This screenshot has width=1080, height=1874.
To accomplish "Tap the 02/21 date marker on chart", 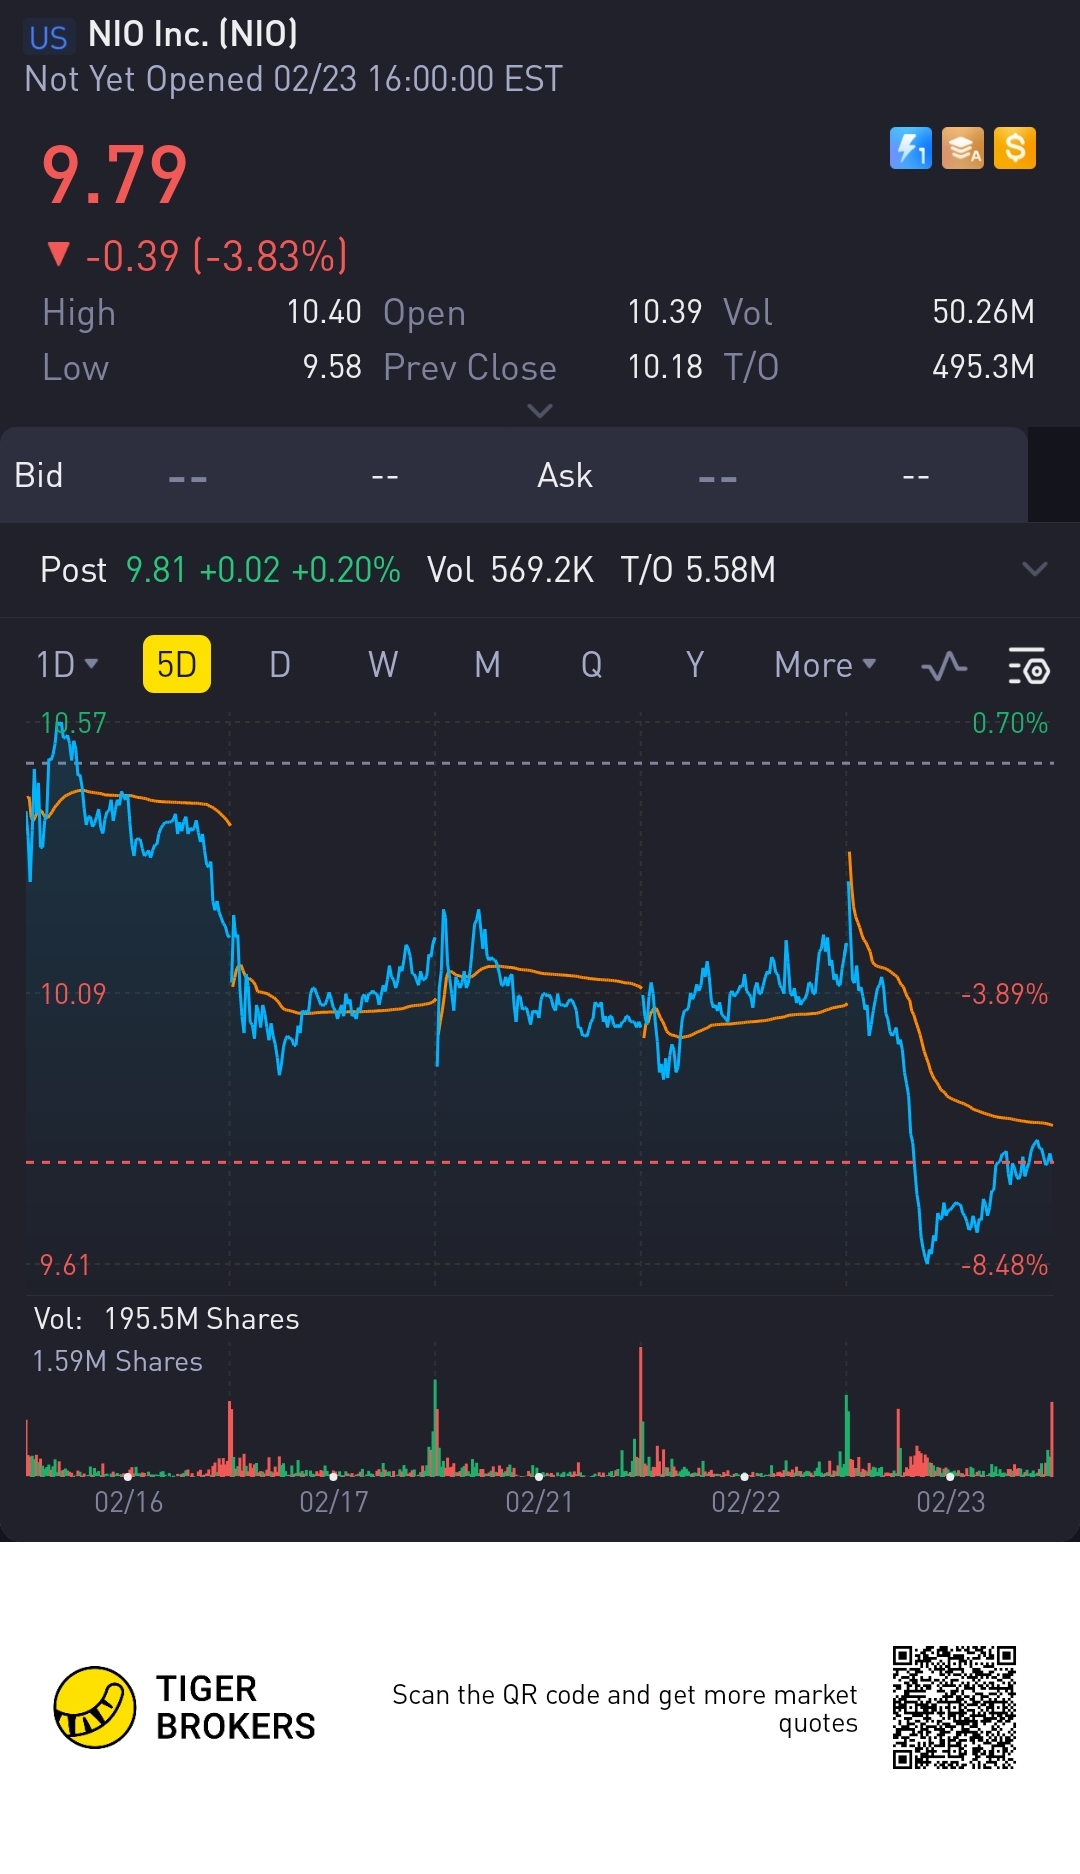I will click(539, 1501).
